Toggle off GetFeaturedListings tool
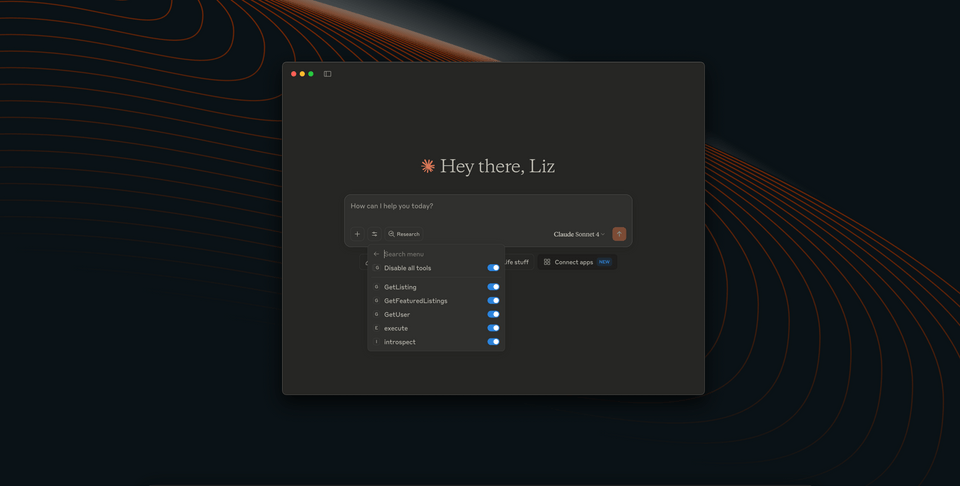960x486 pixels. [x=493, y=301]
